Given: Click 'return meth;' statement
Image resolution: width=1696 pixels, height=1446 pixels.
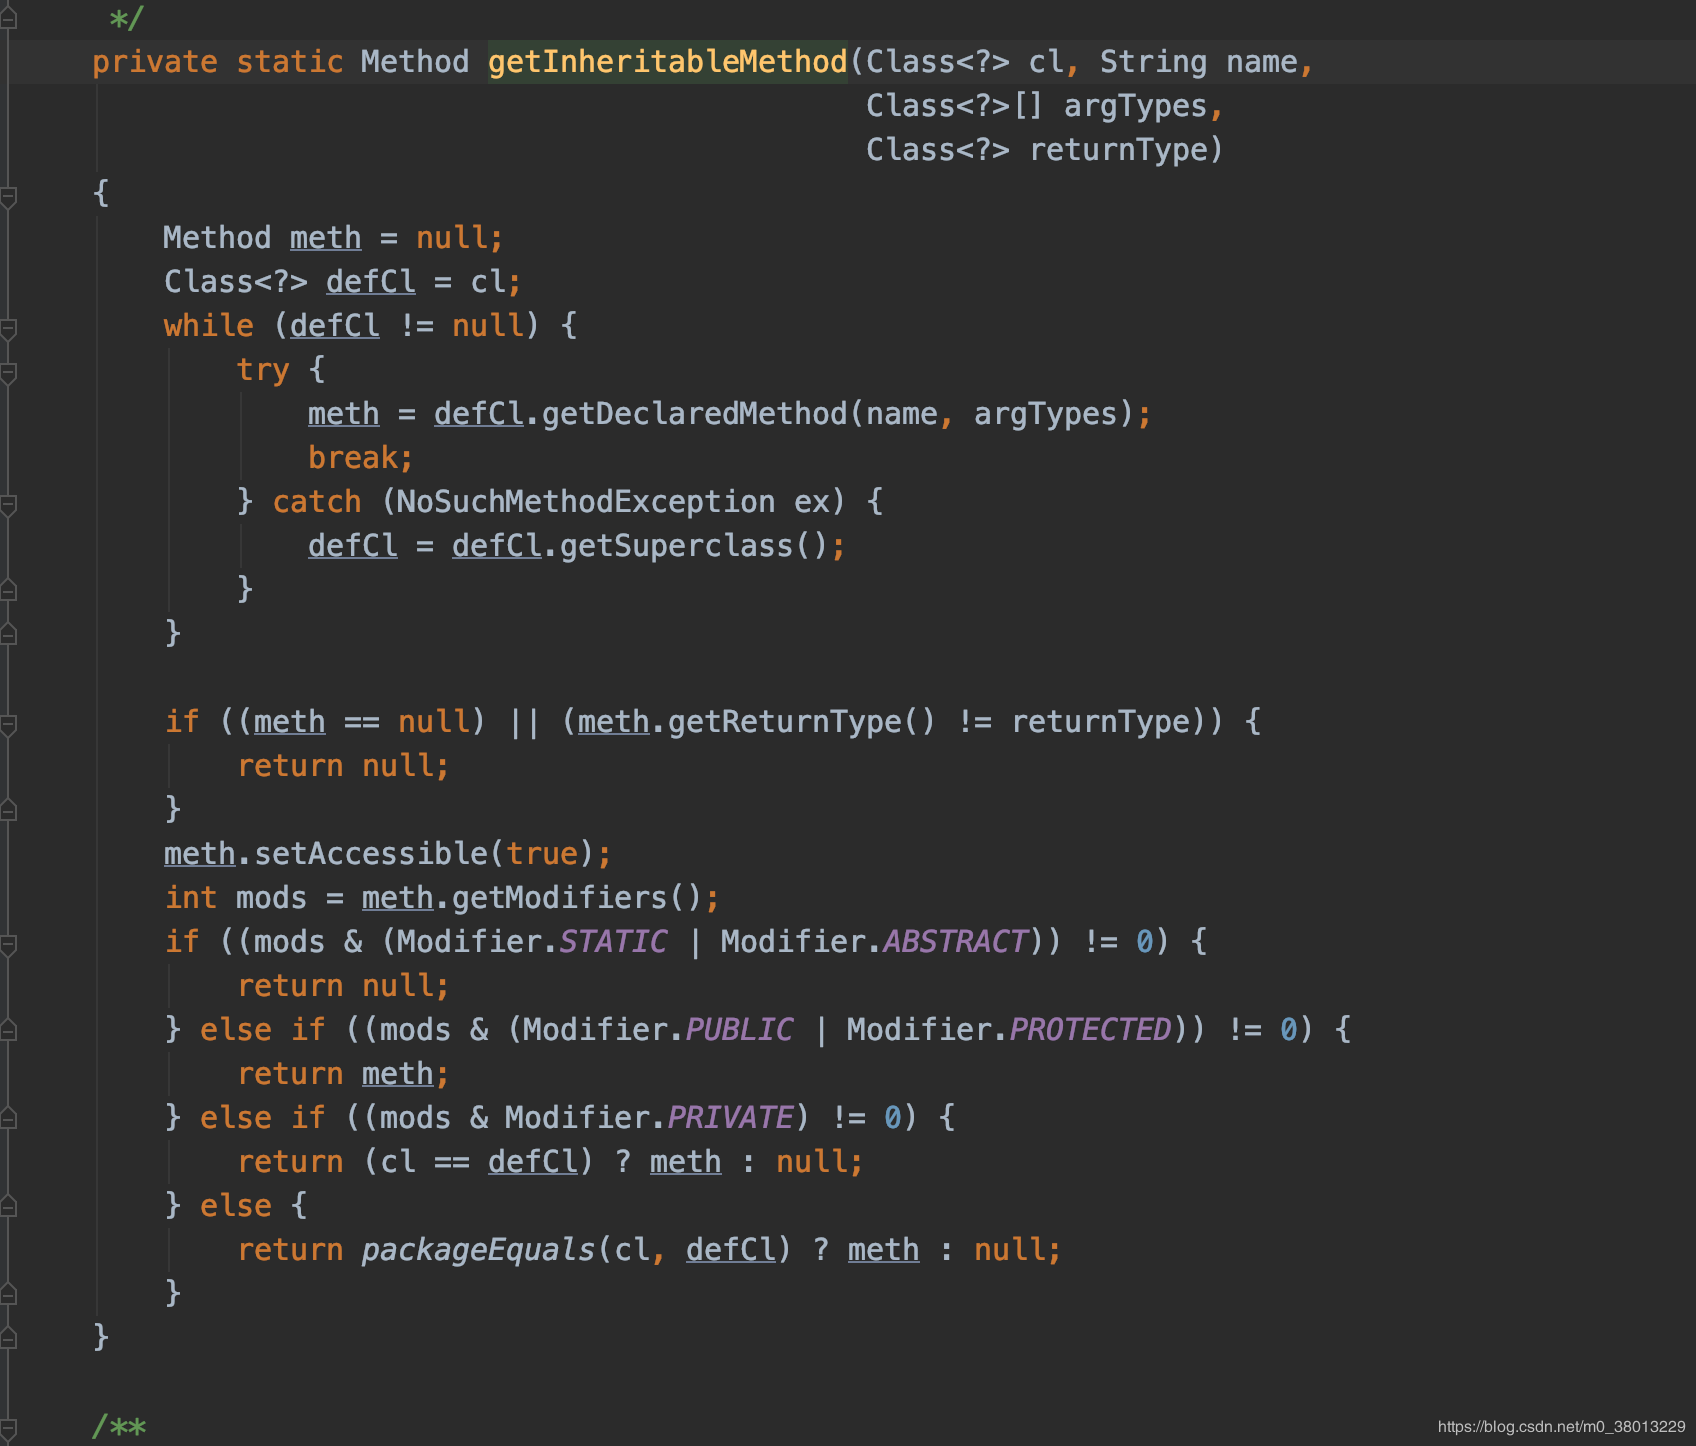Looking at the screenshot, I should pyautogui.click(x=343, y=1074).
